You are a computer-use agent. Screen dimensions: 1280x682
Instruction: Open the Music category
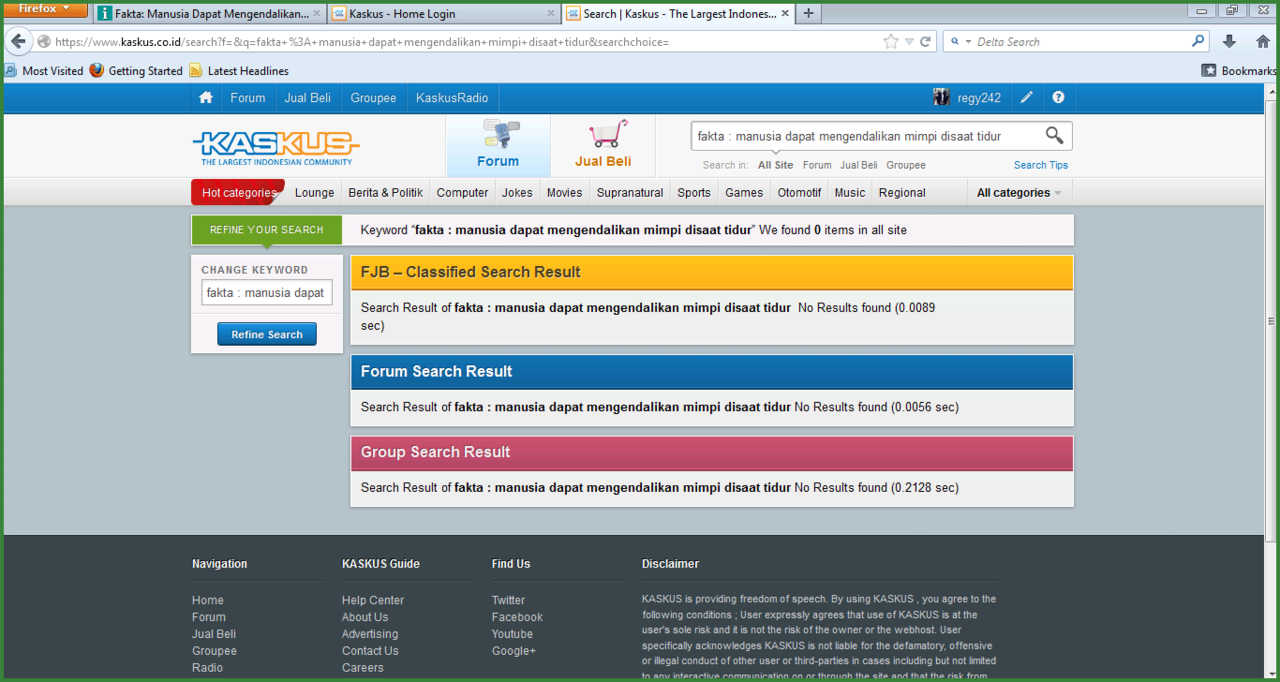tap(850, 193)
